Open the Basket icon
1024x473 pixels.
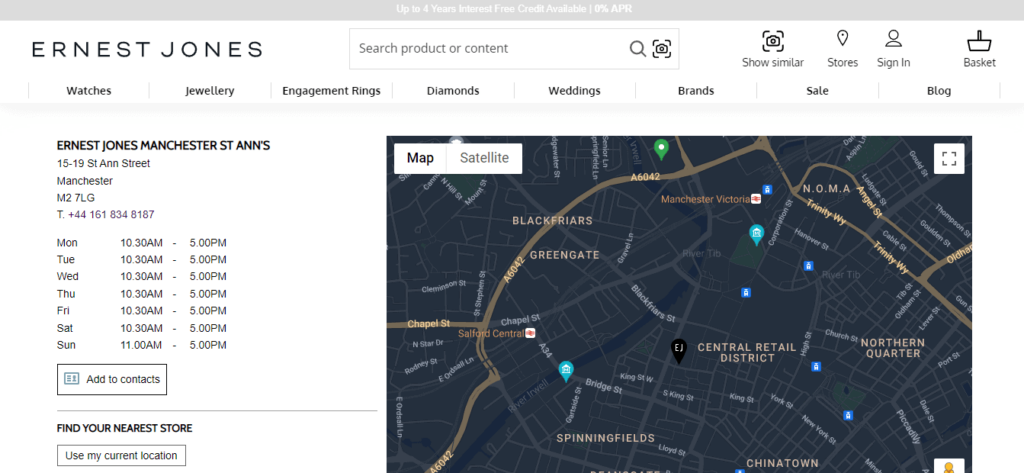[979, 41]
